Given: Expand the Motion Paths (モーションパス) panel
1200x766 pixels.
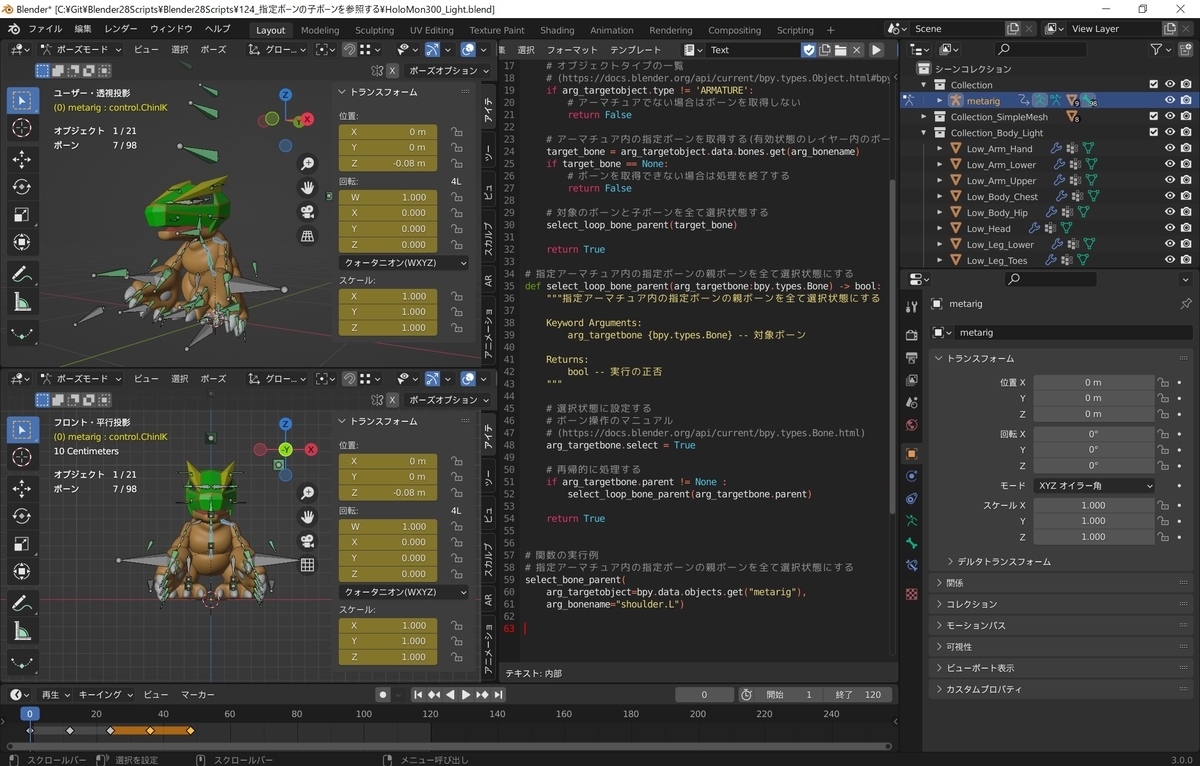Looking at the screenshot, I should [975, 625].
